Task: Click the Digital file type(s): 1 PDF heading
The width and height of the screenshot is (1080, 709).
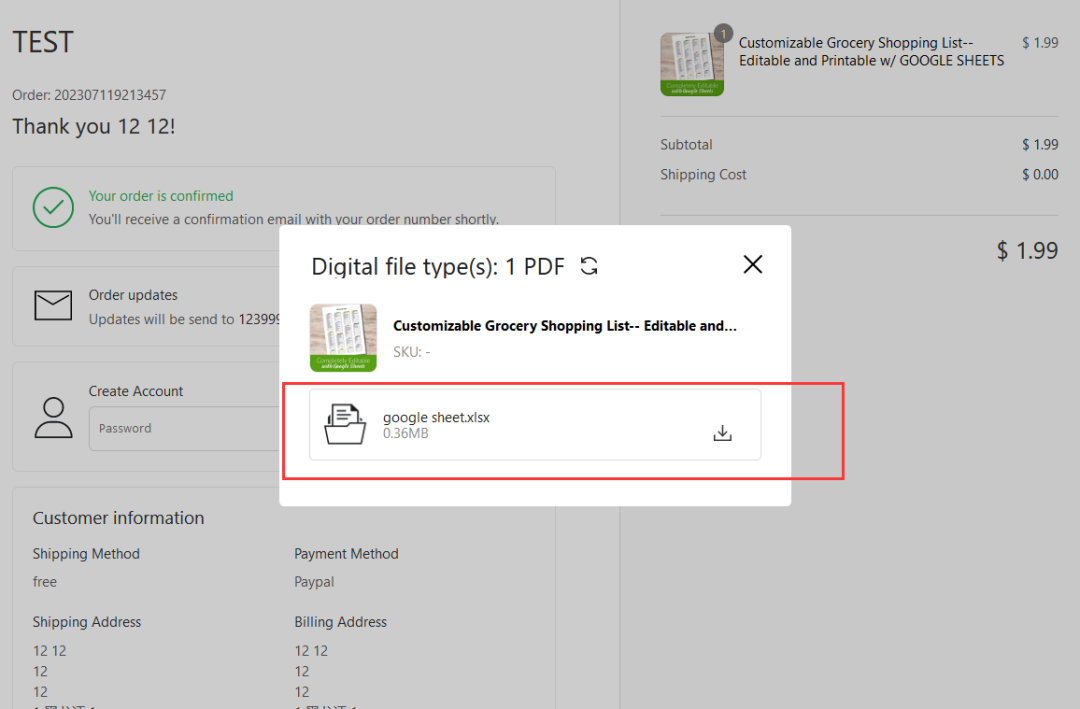Action: (x=437, y=267)
